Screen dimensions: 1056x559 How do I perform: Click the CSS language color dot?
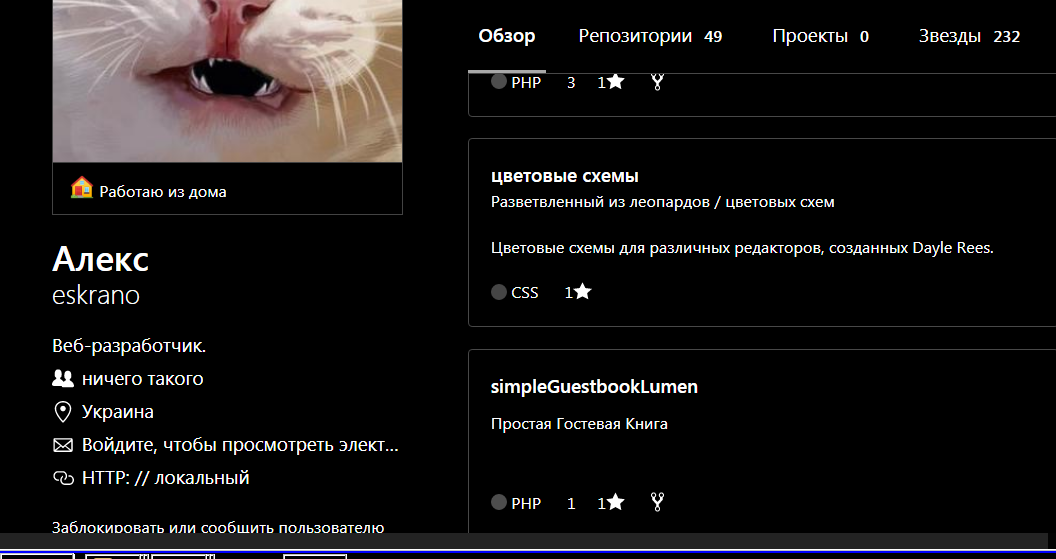click(498, 292)
